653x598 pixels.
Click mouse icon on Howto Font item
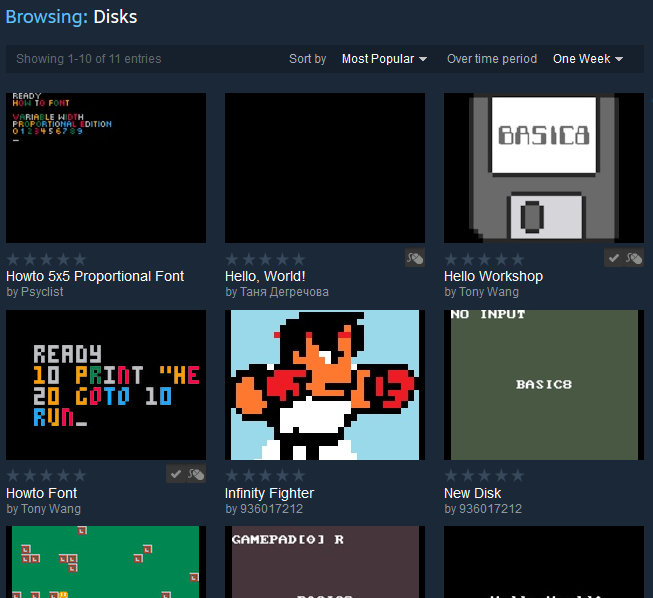click(196, 475)
